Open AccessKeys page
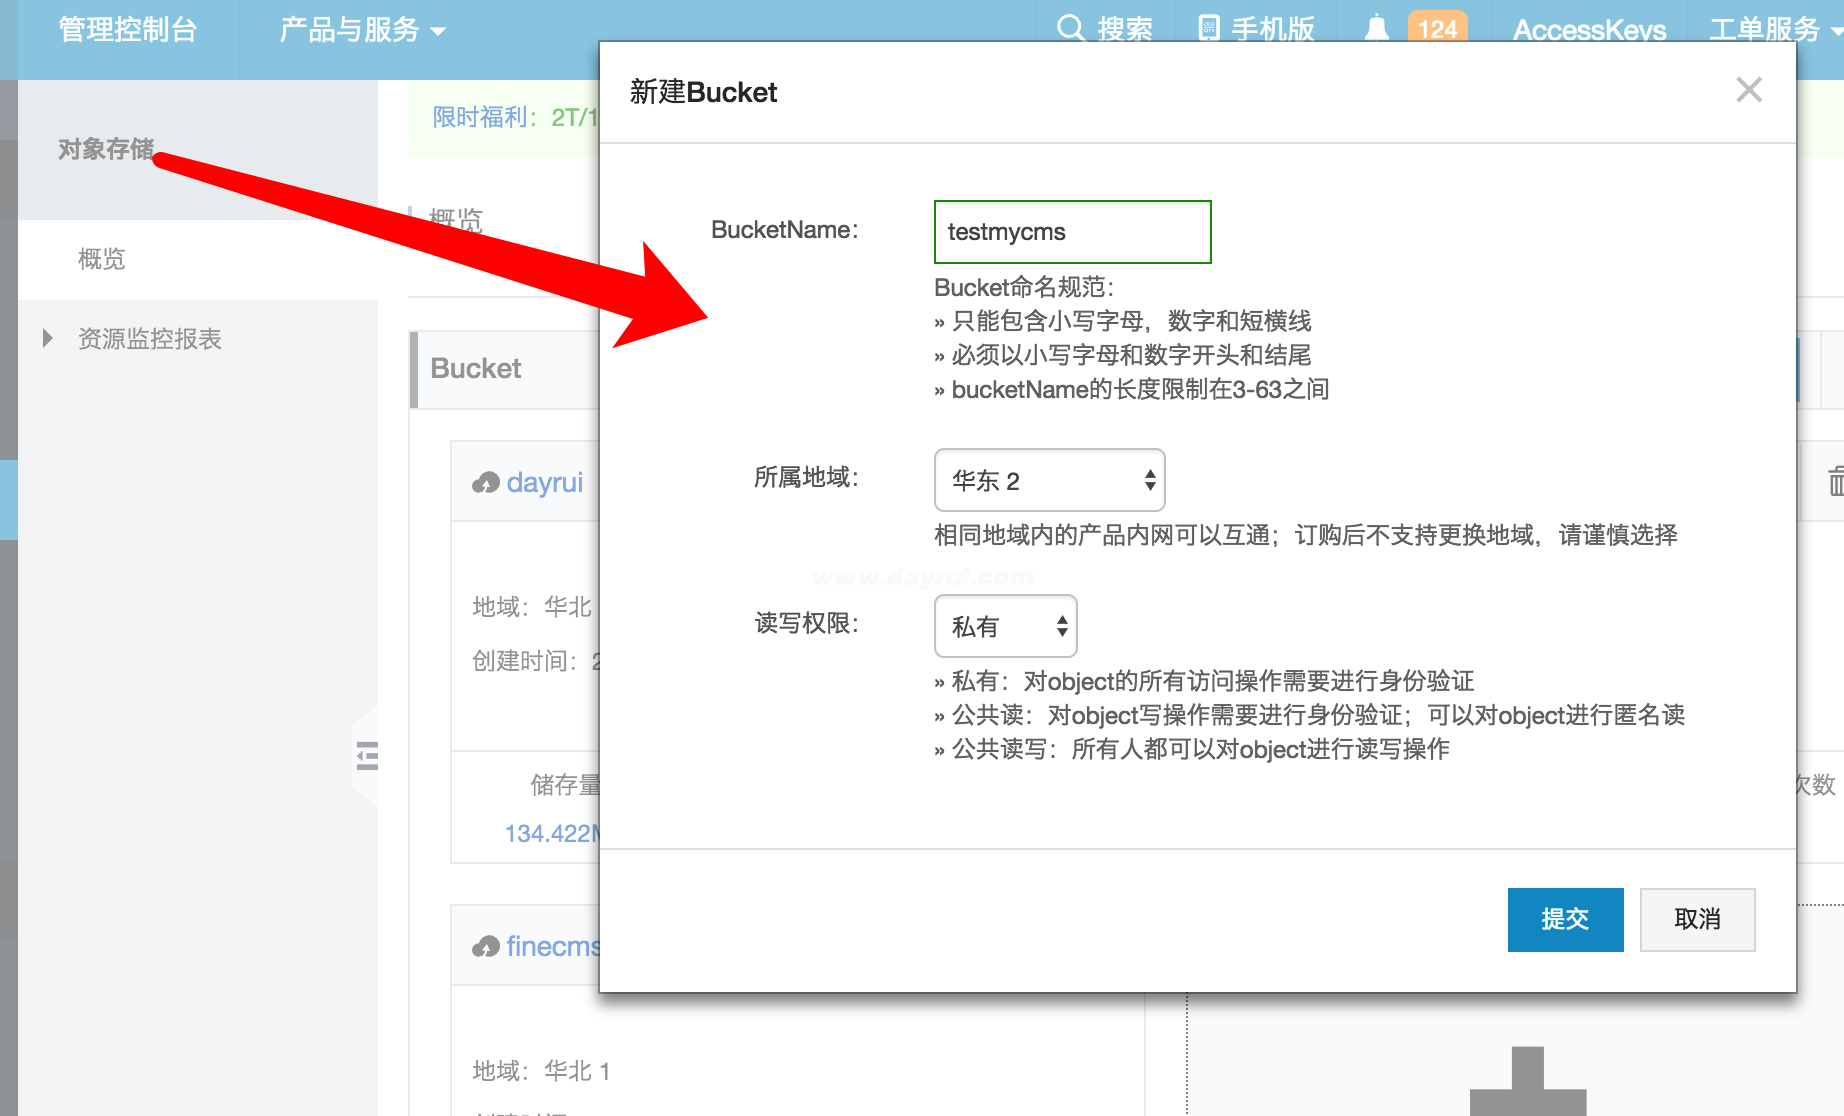The width and height of the screenshot is (1844, 1116). (1589, 30)
